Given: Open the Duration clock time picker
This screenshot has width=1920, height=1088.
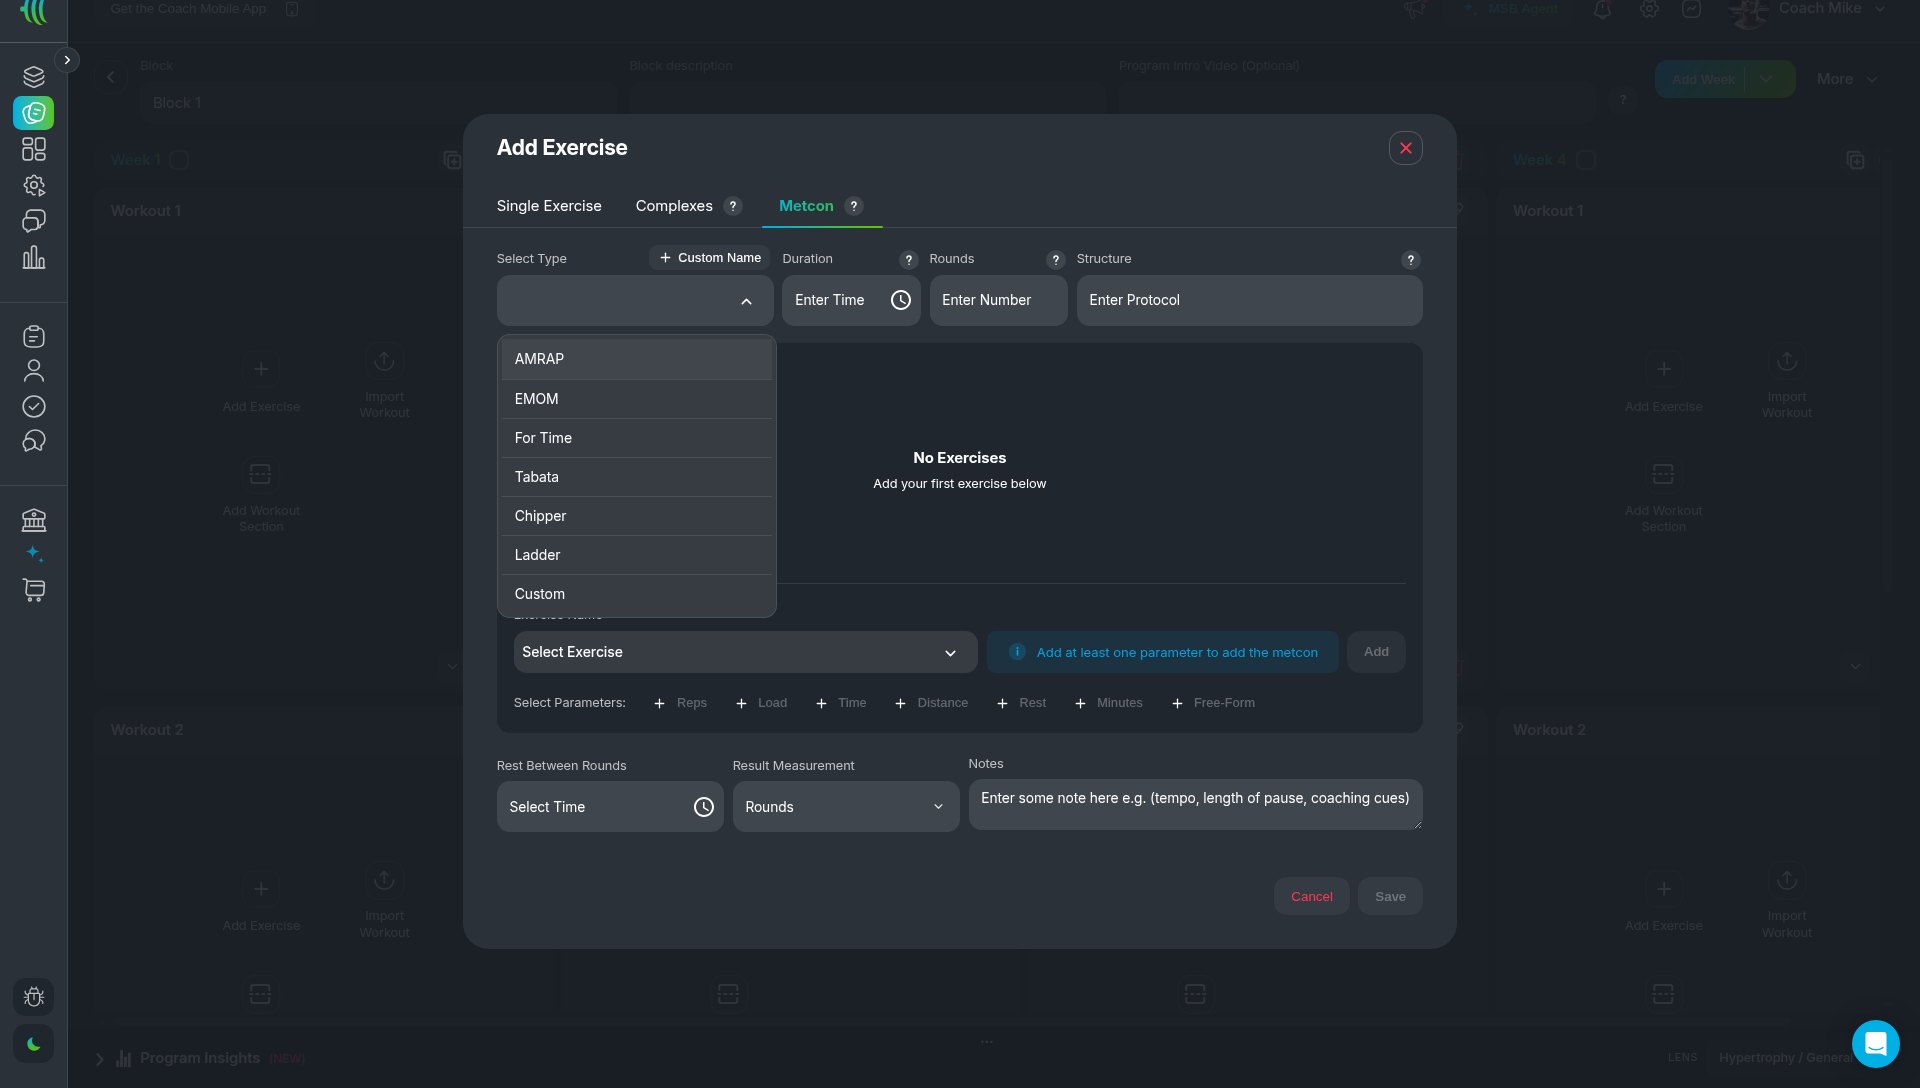Looking at the screenshot, I should click(900, 300).
